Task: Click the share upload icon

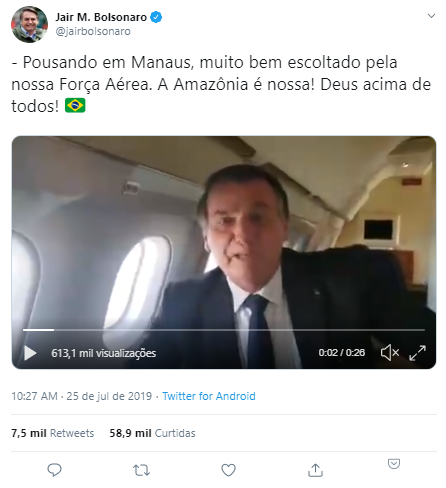Action: [x=315, y=470]
